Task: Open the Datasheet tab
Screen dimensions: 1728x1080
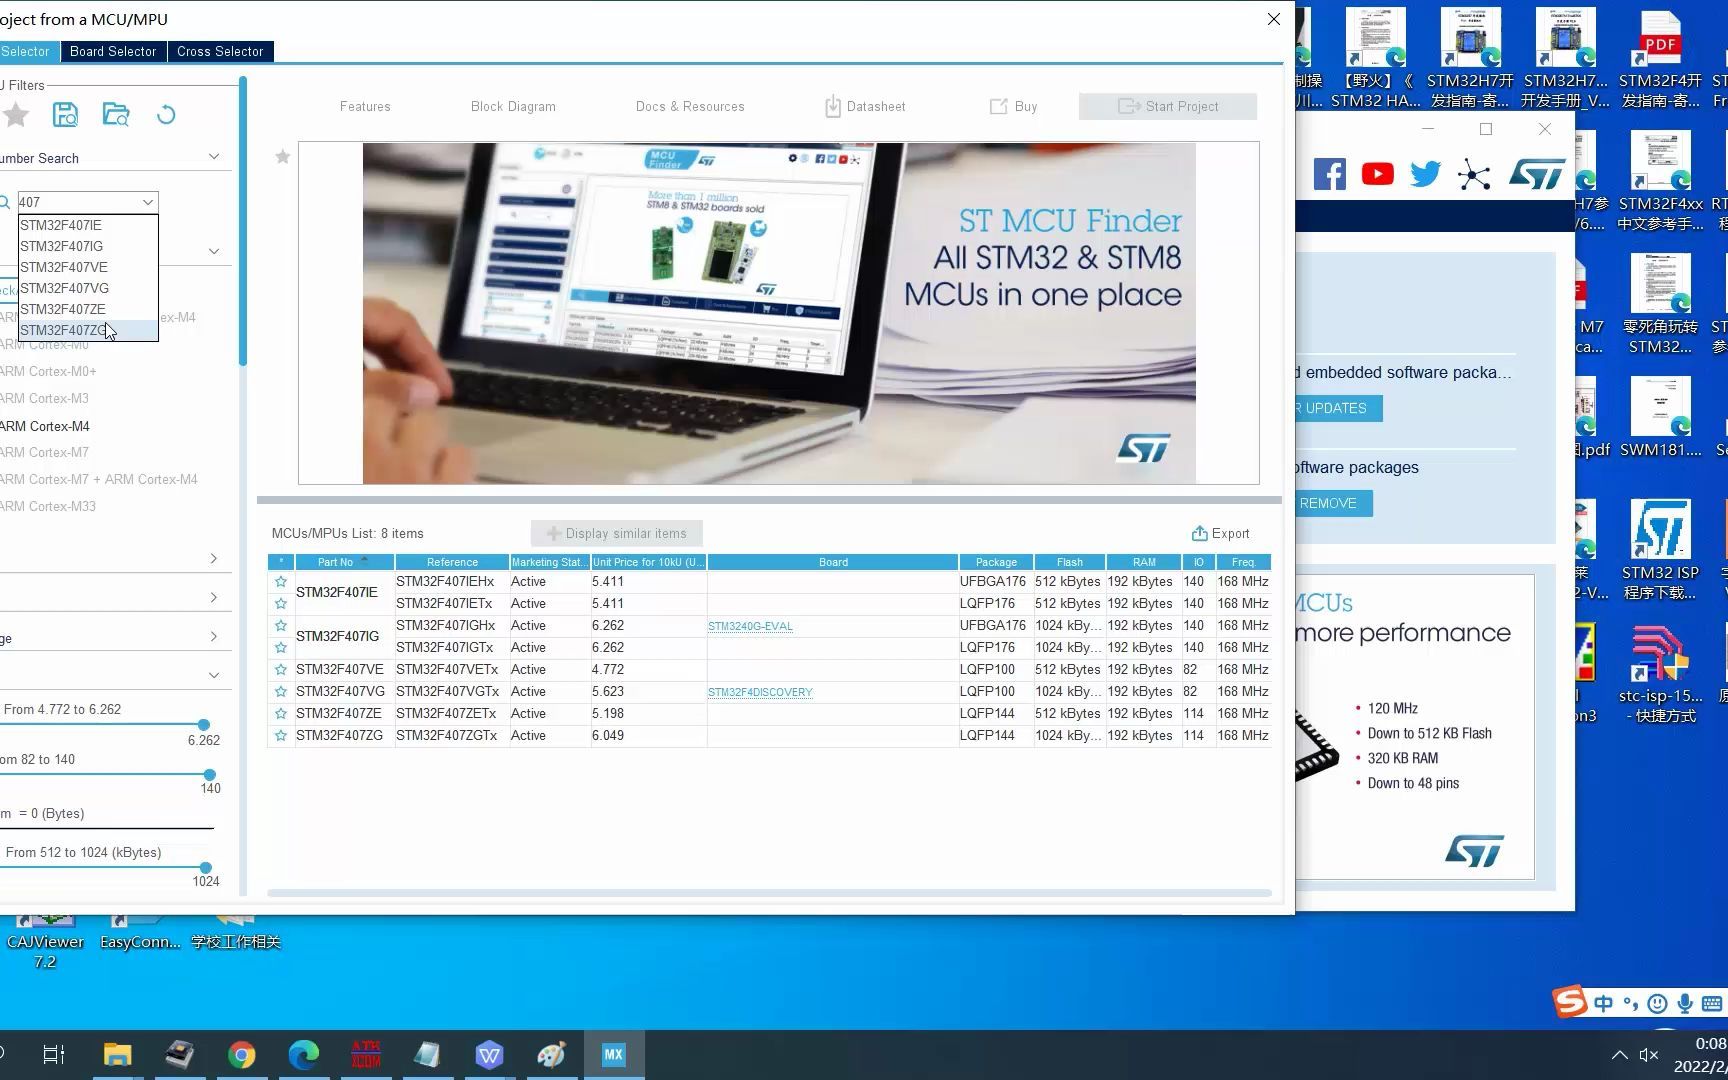Action: (x=865, y=106)
